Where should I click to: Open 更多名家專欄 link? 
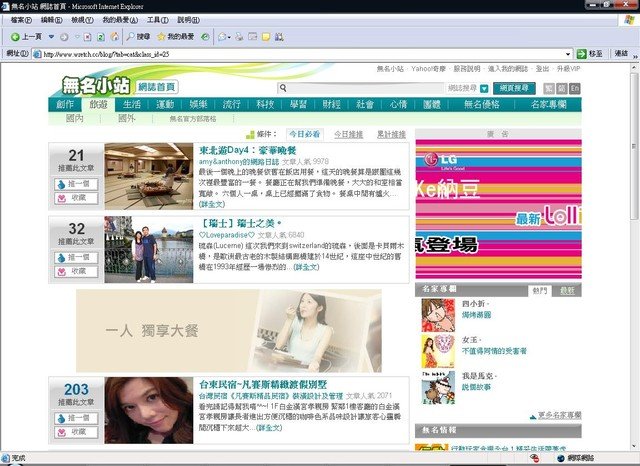pyautogui.click(x=559, y=415)
